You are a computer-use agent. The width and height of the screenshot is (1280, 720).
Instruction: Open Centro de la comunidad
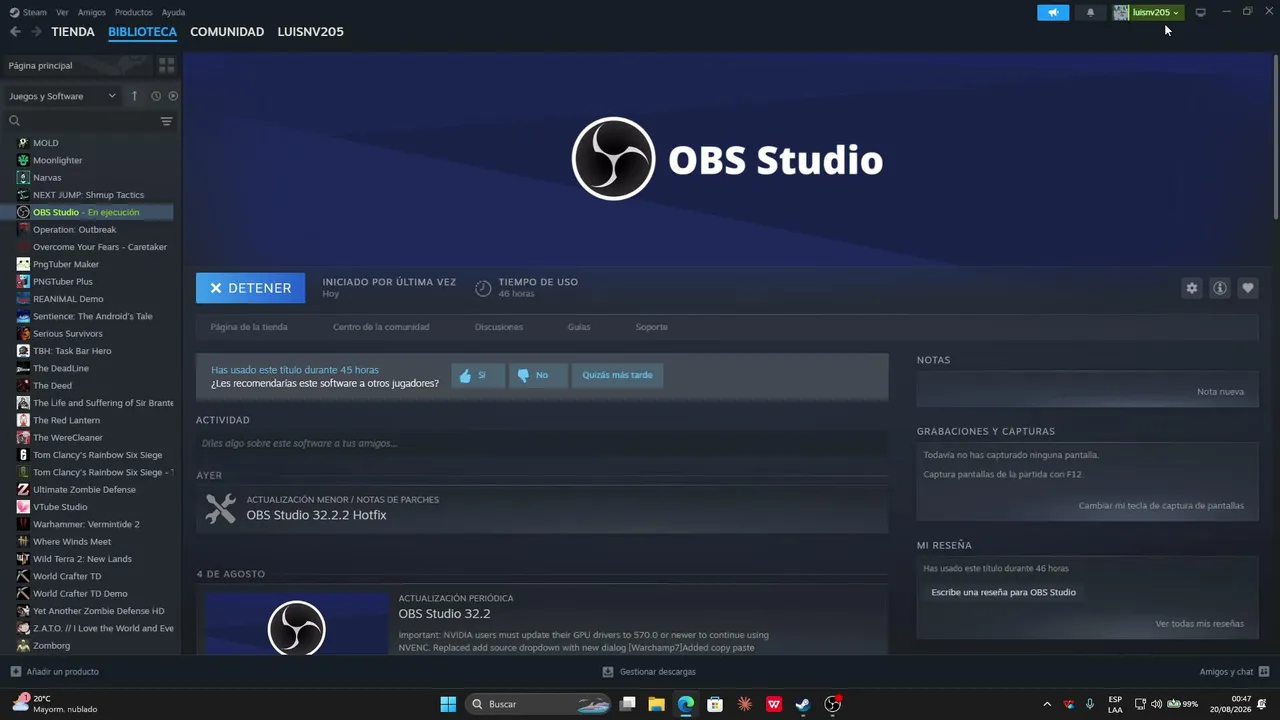(x=381, y=327)
